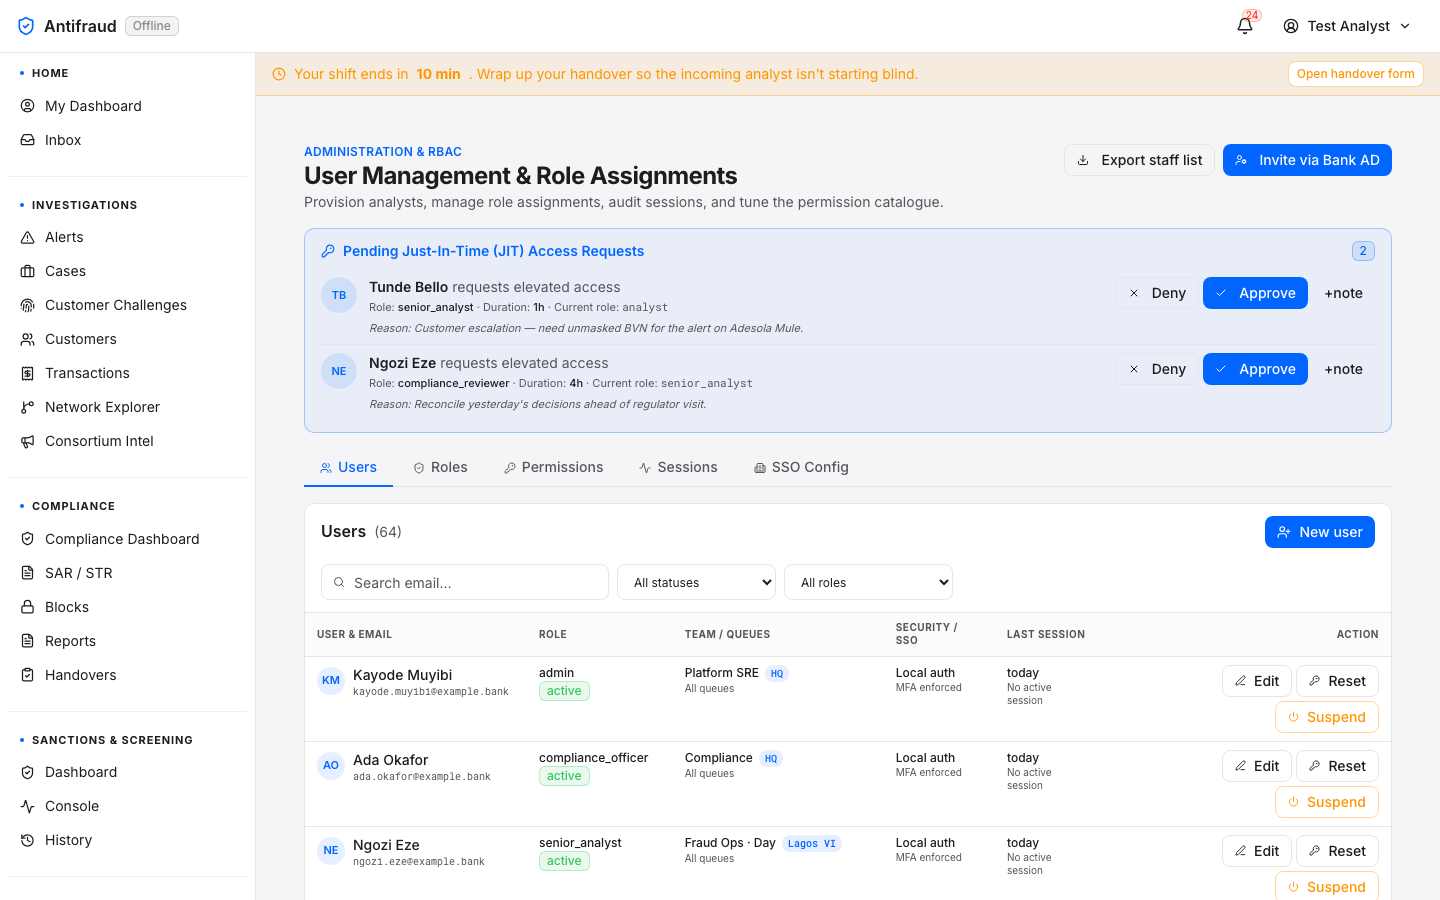Image resolution: width=1440 pixels, height=900 pixels.
Task: Click the Consortium Intel megaphone icon
Action: coord(28,441)
